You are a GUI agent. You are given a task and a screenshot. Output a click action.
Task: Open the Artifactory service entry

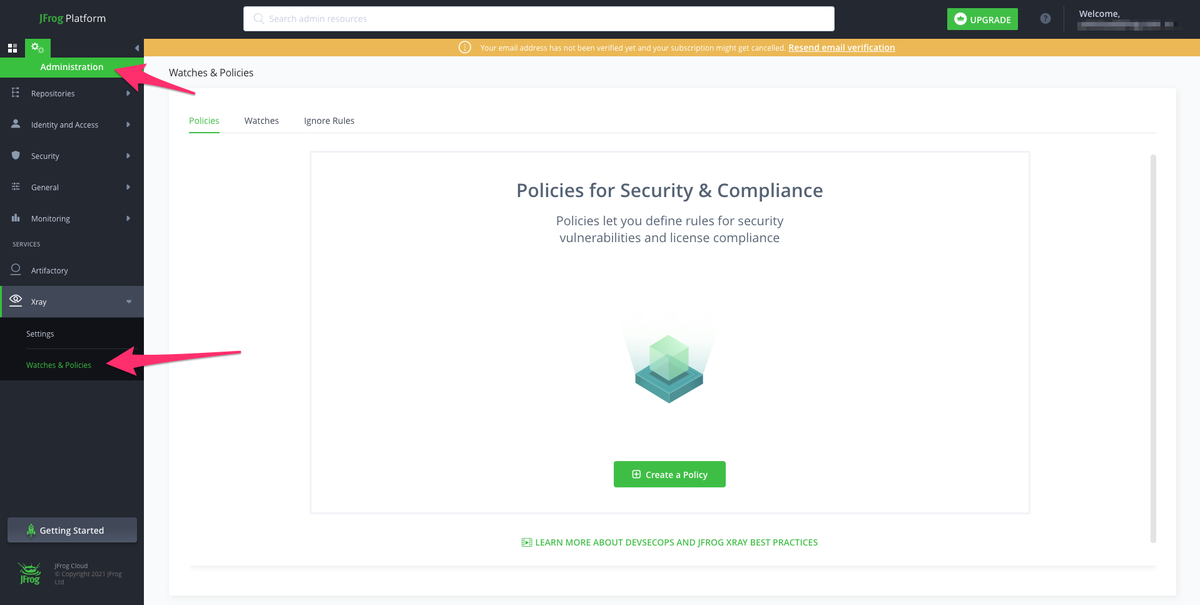tap(72, 270)
